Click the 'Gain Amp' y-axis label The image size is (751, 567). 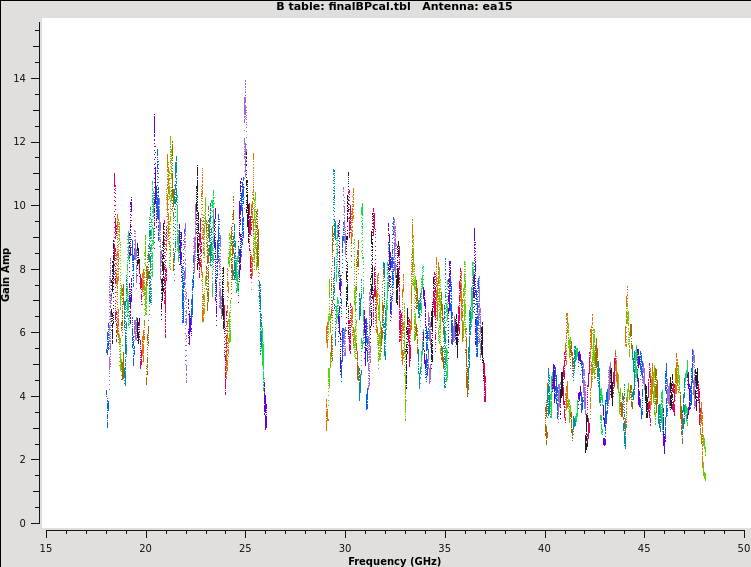(7, 274)
